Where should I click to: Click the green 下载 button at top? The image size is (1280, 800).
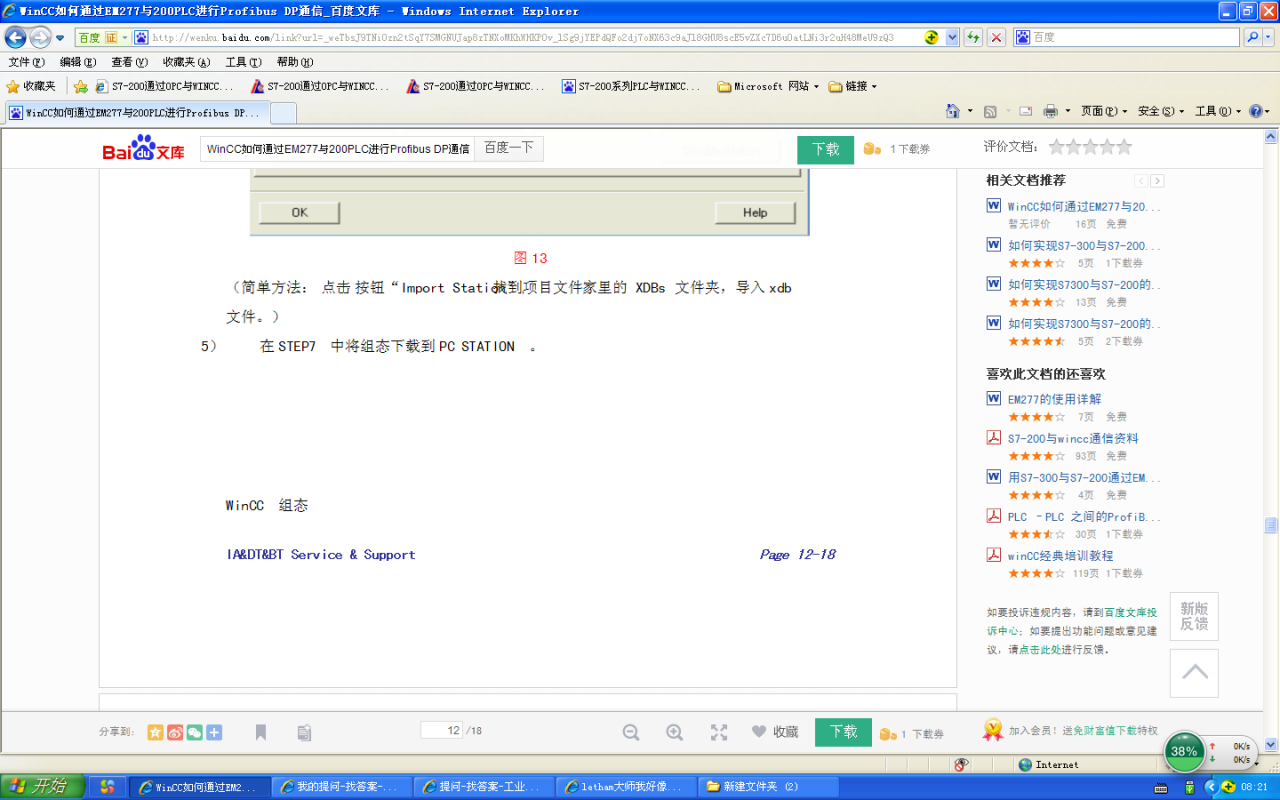[825, 149]
